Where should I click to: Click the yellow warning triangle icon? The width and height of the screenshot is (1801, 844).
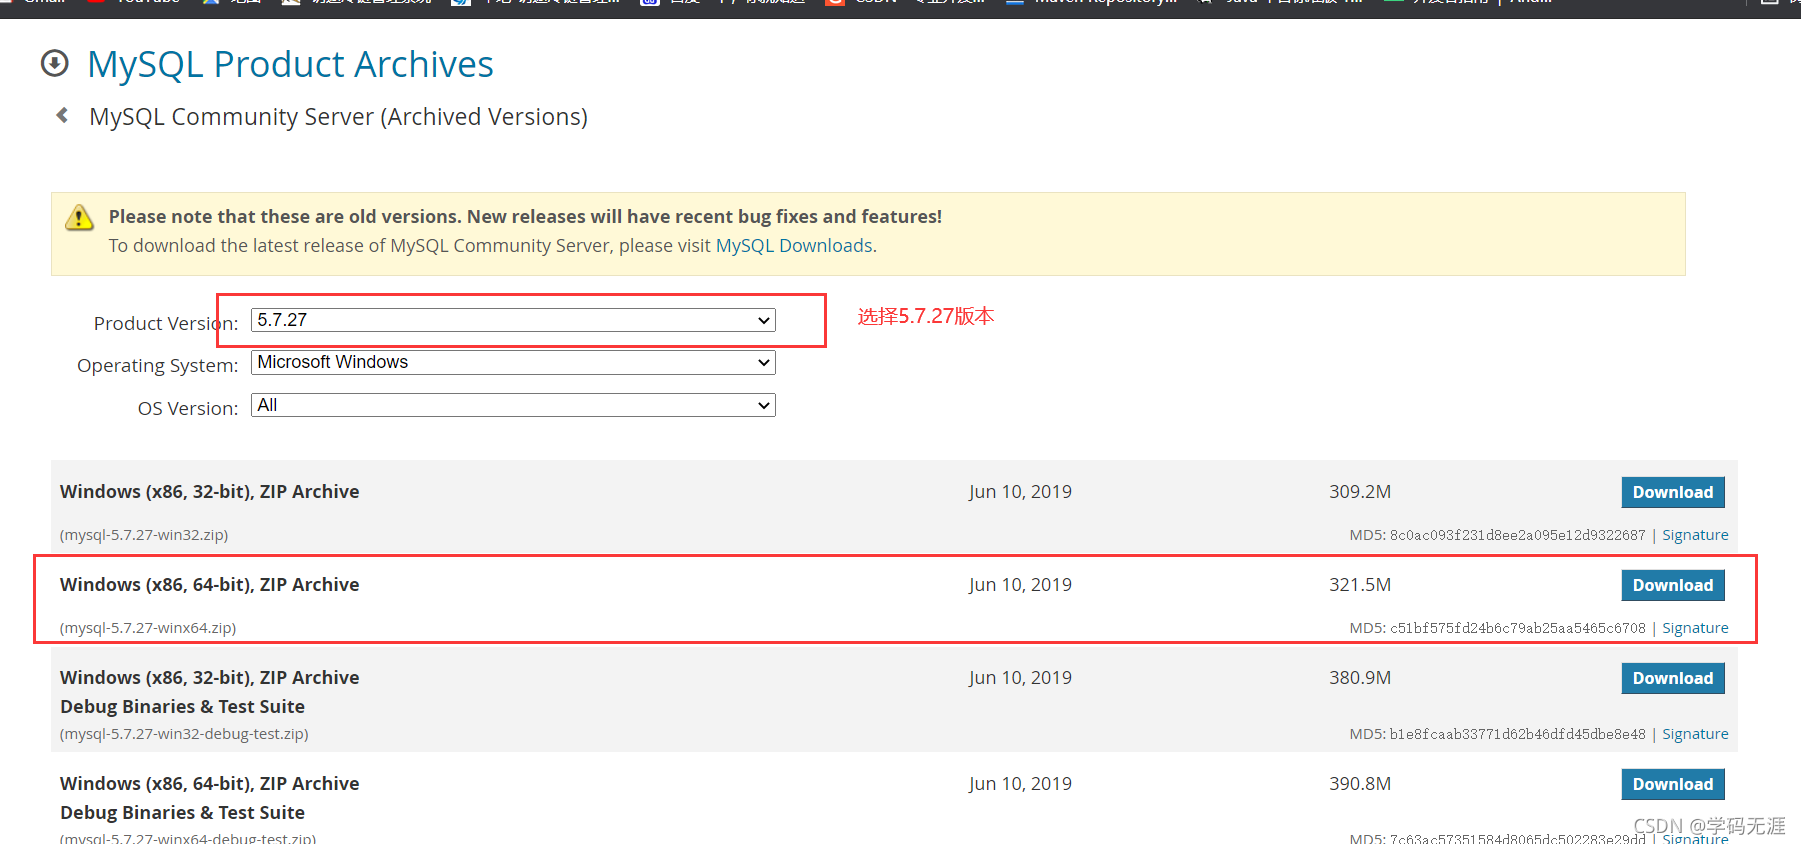79,217
